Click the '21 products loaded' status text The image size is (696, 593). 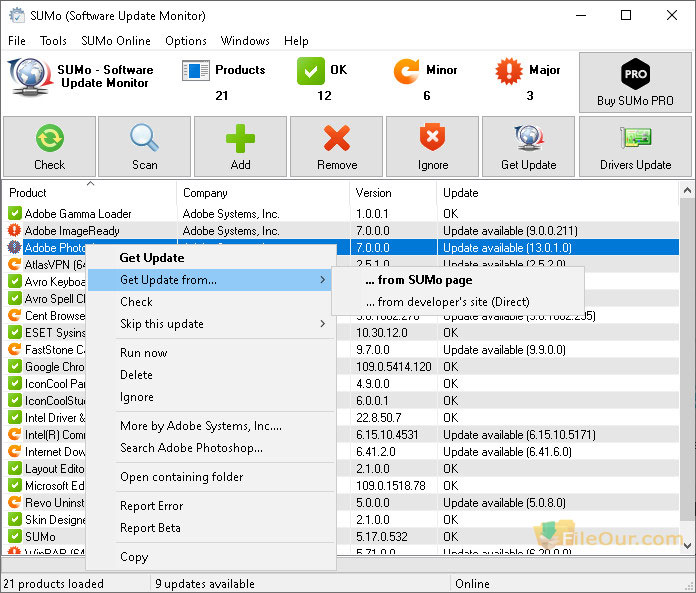click(x=53, y=584)
